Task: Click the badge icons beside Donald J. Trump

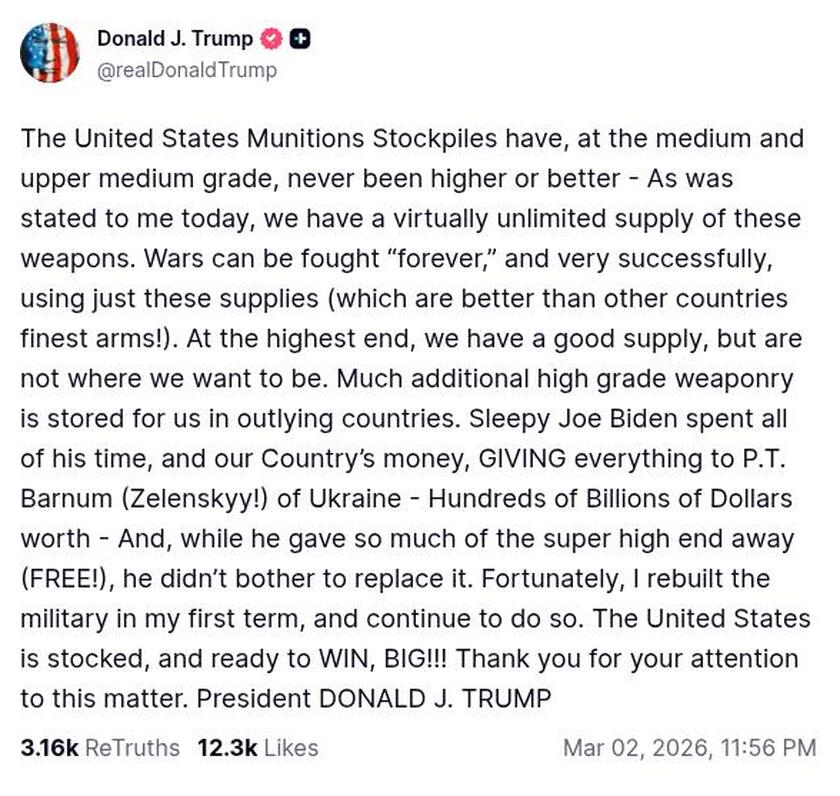Action: click(x=285, y=40)
